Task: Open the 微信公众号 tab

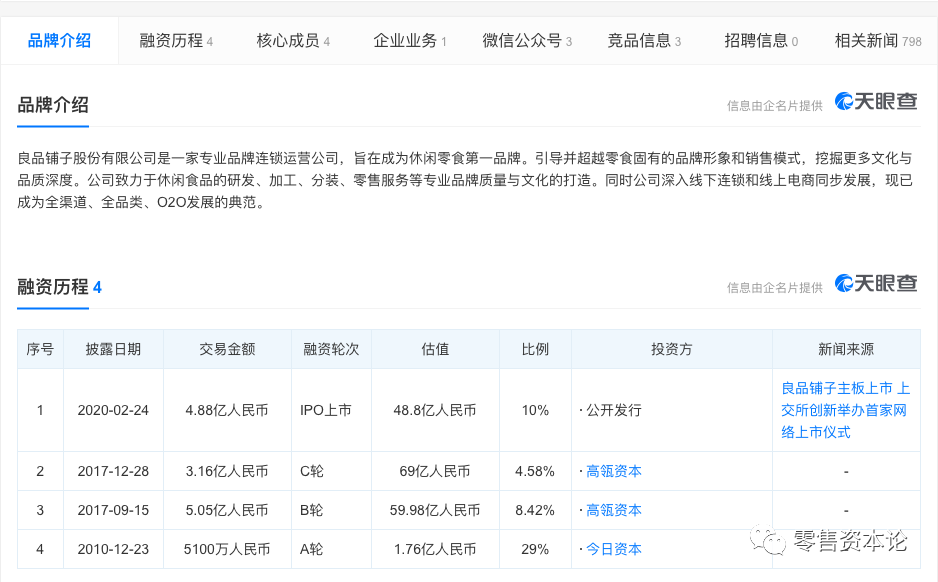Action: (522, 42)
